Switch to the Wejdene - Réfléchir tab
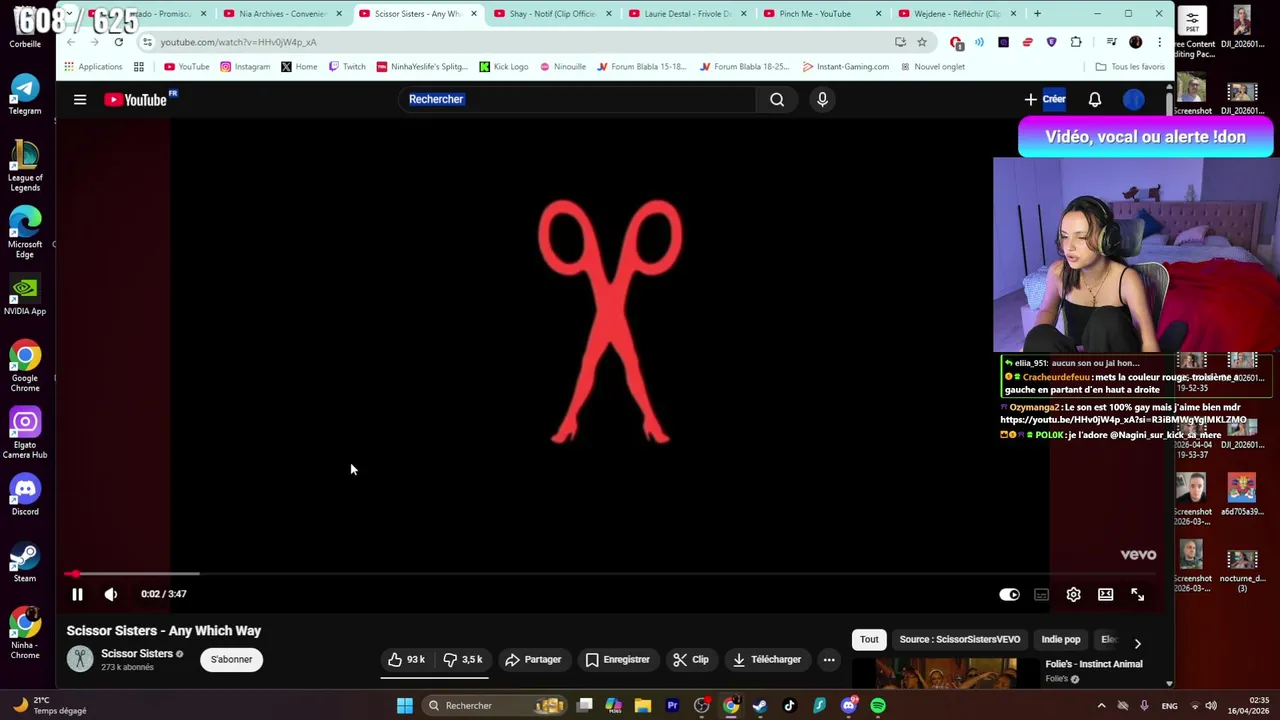This screenshot has width=1280, height=720. point(956,14)
